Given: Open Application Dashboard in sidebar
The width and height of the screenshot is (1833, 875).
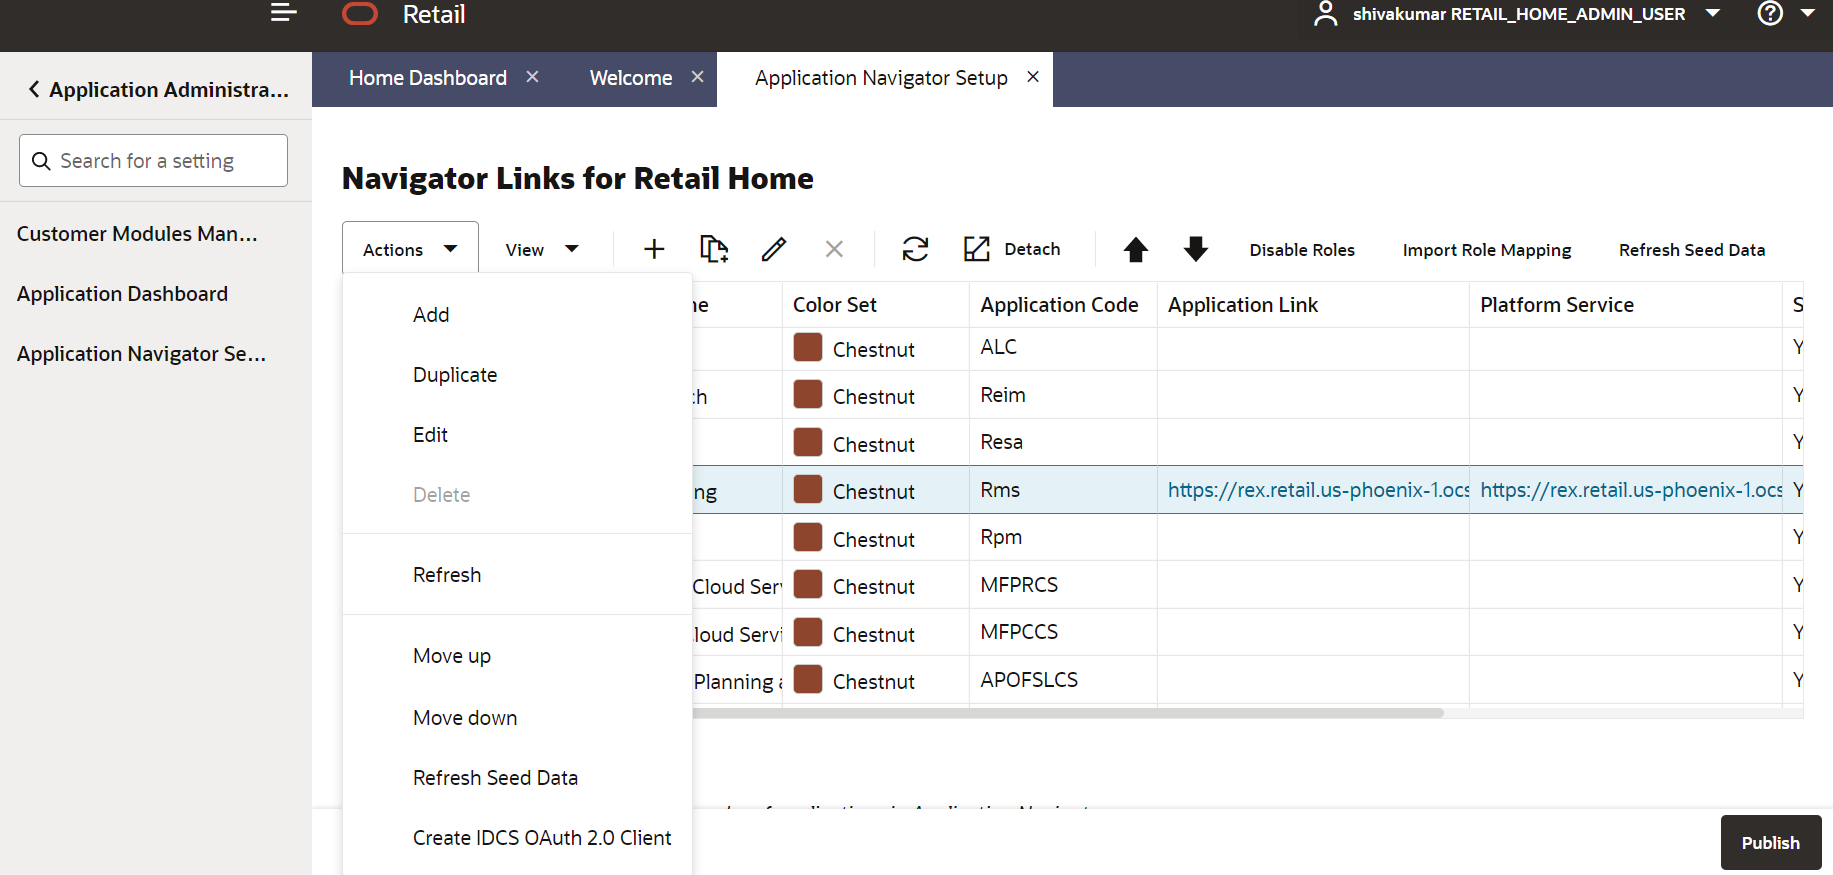Looking at the screenshot, I should click(x=122, y=293).
